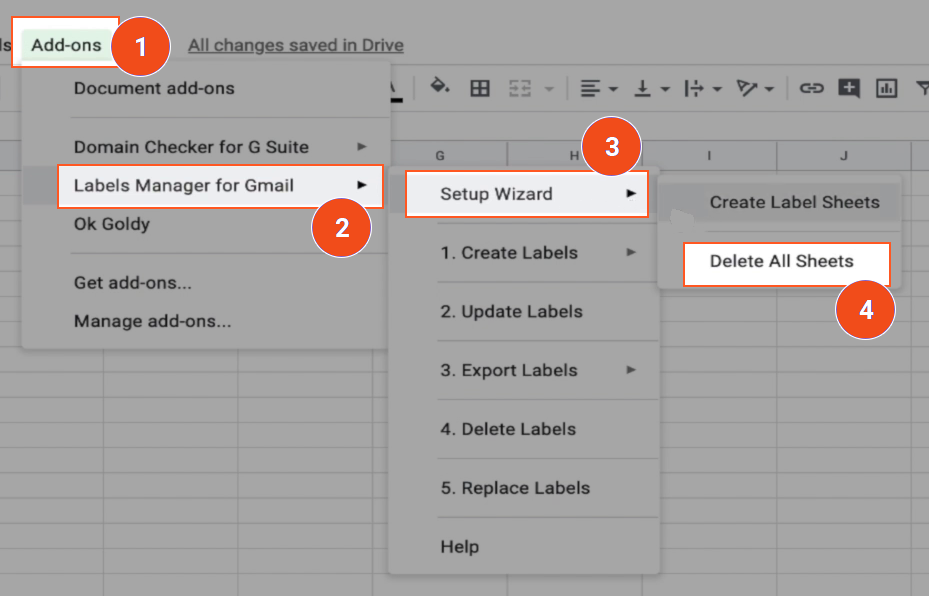
Task: Select column G header
Action: 440,156
